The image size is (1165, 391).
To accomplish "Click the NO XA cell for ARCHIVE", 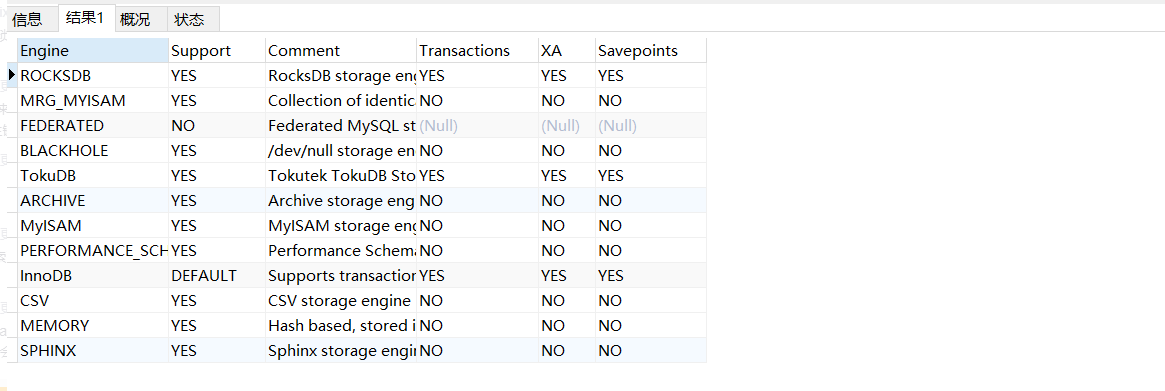I will (567, 201).
